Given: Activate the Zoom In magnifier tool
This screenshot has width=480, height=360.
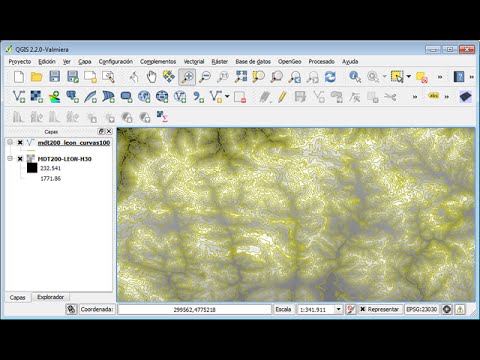Looking at the screenshot, I should 187,77.
